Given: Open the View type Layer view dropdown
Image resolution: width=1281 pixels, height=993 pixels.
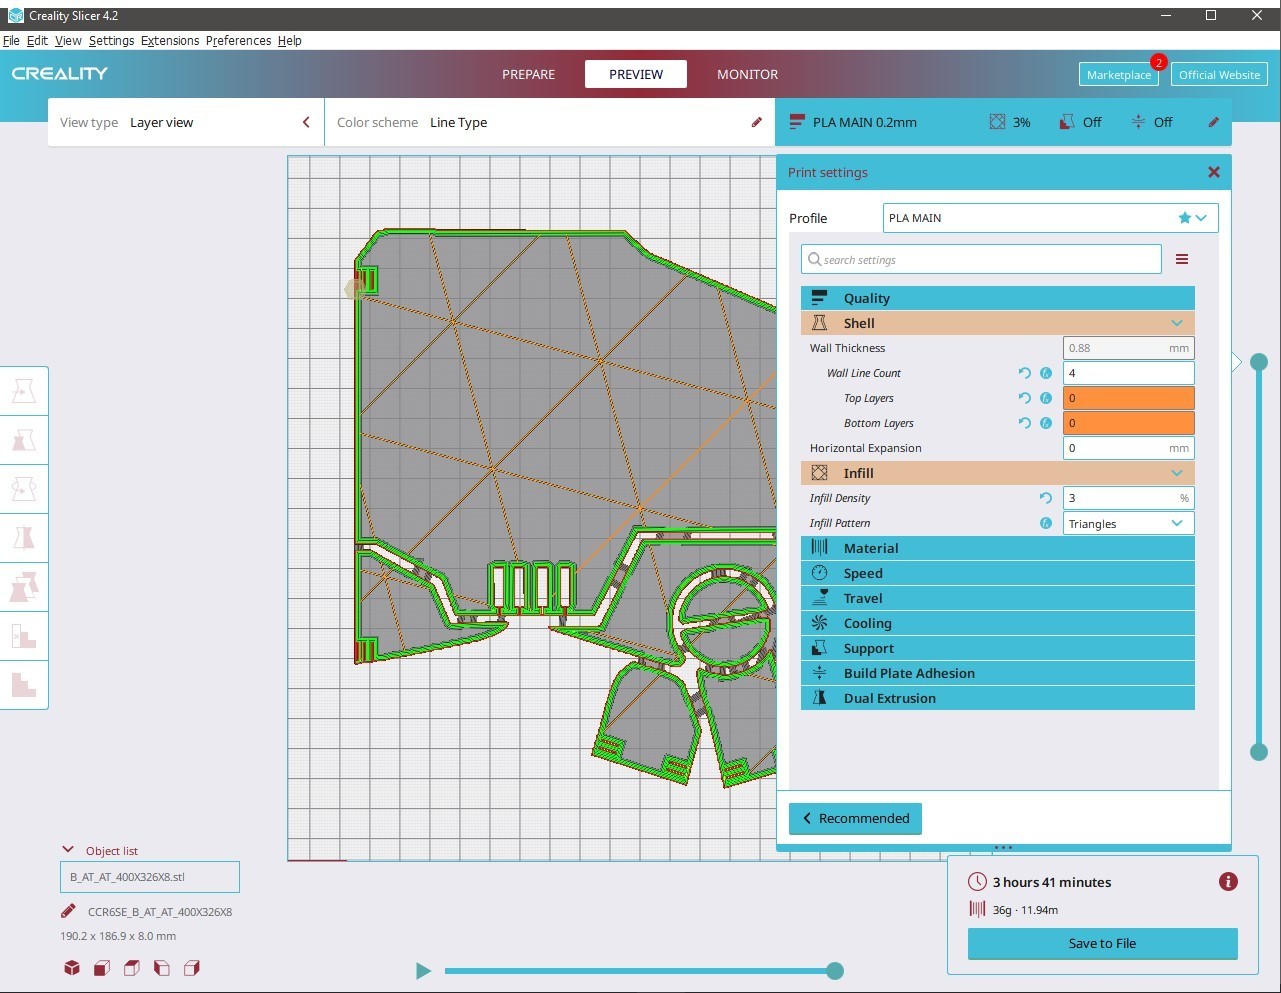Looking at the screenshot, I should pyautogui.click(x=186, y=122).
